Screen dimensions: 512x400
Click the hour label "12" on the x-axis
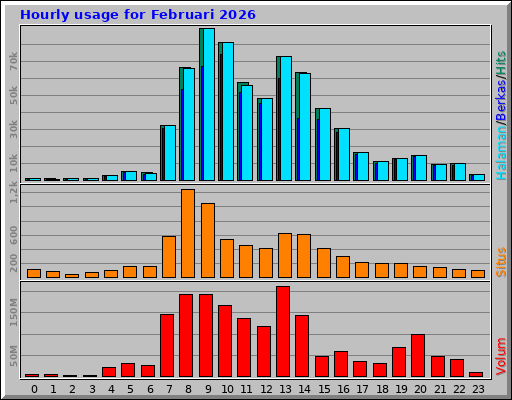[x=266, y=389]
